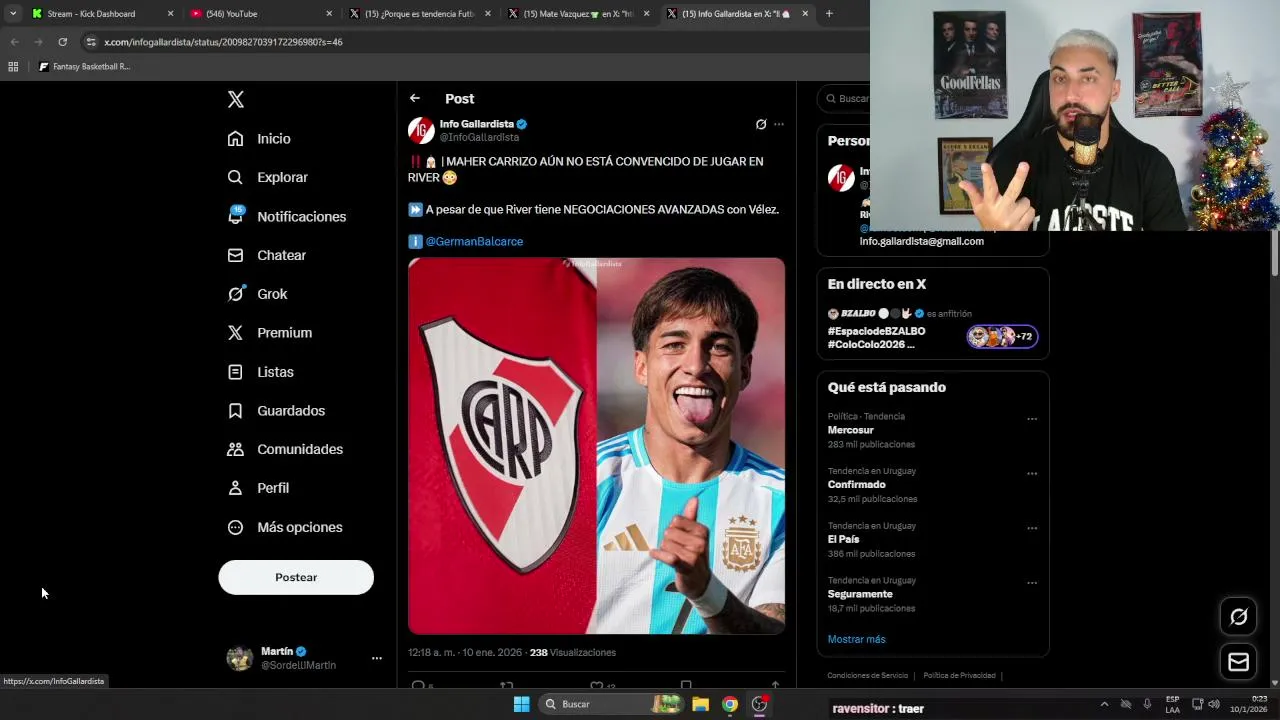Screen dimensions: 1280x720
Task: Open Chatear in sidebar
Action: pos(267,255)
